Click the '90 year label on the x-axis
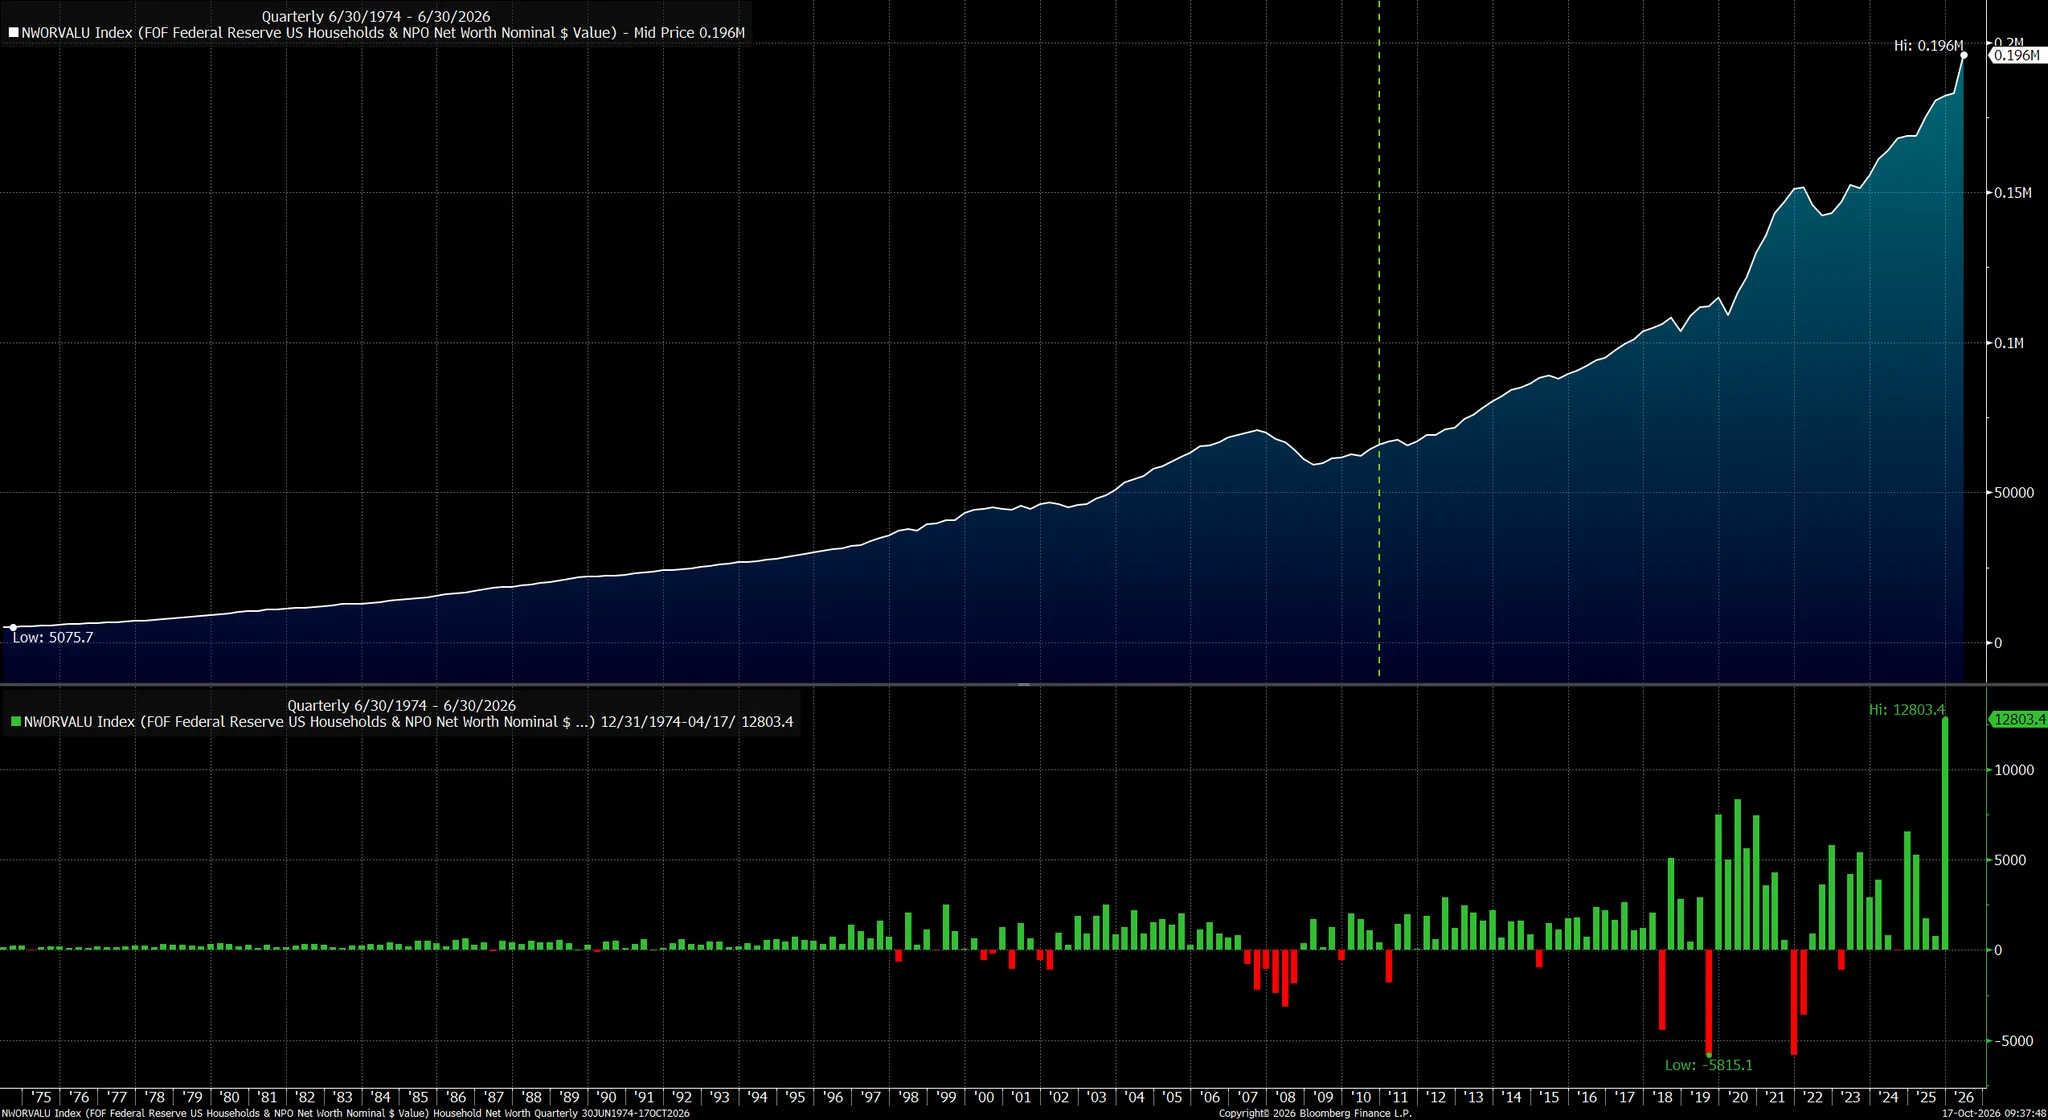This screenshot has width=2048, height=1120. 606,1097
